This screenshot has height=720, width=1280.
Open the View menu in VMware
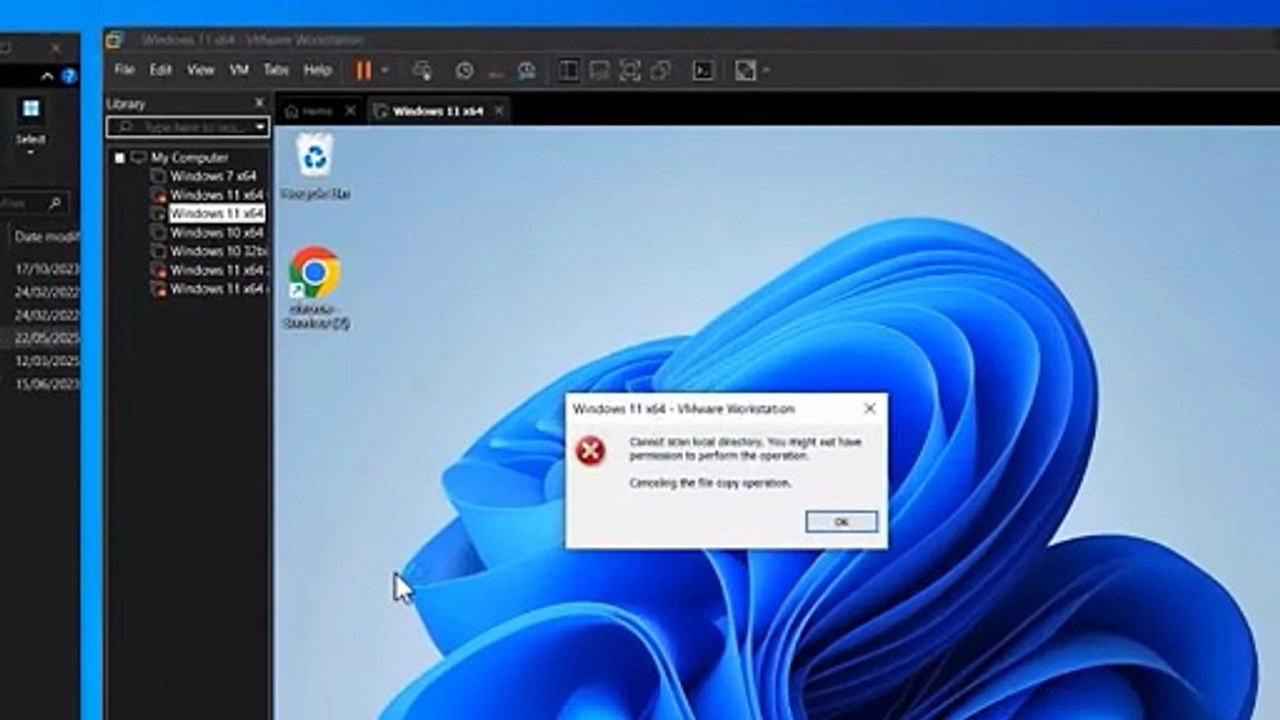coord(201,70)
